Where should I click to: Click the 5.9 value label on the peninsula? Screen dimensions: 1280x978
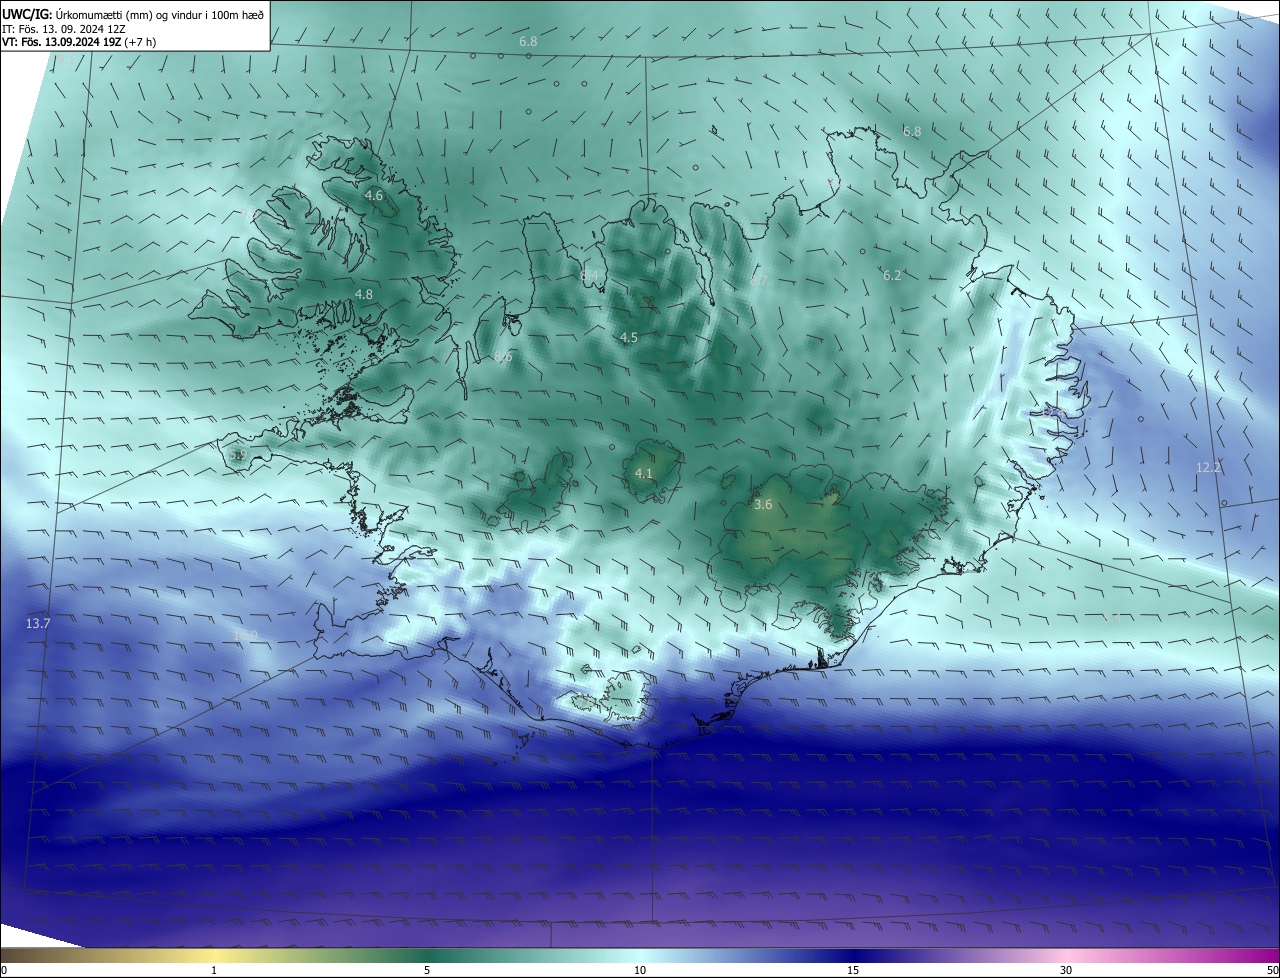click(x=237, y=455)
